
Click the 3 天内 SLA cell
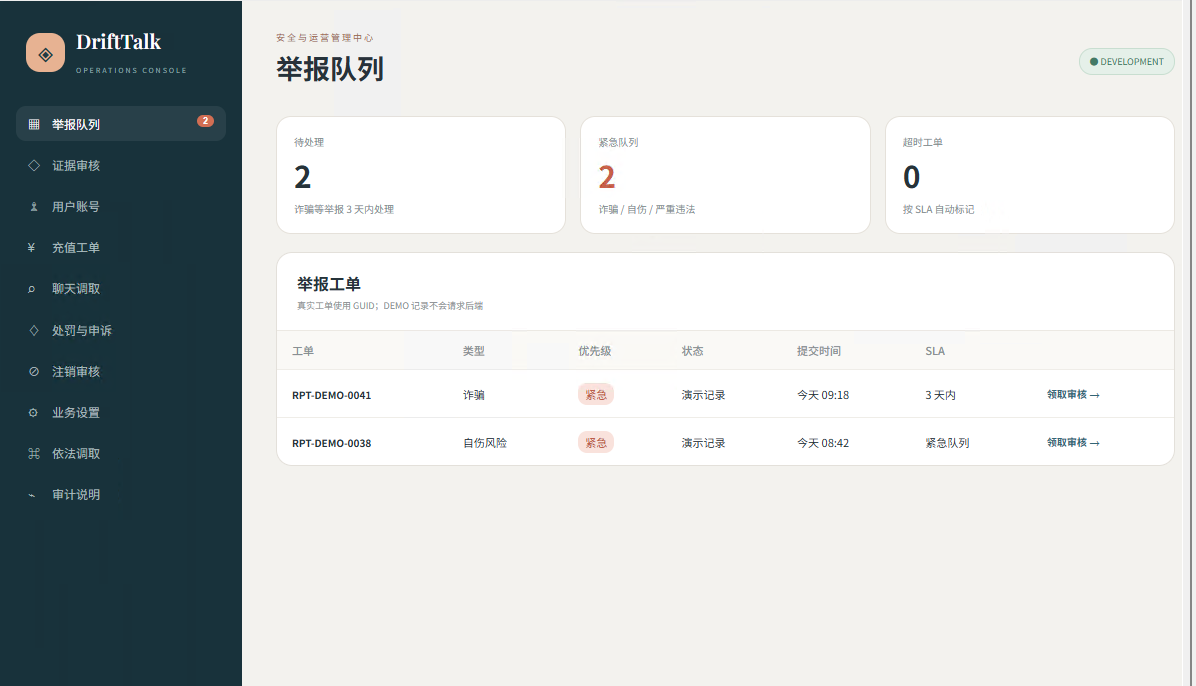click(940, 395)
